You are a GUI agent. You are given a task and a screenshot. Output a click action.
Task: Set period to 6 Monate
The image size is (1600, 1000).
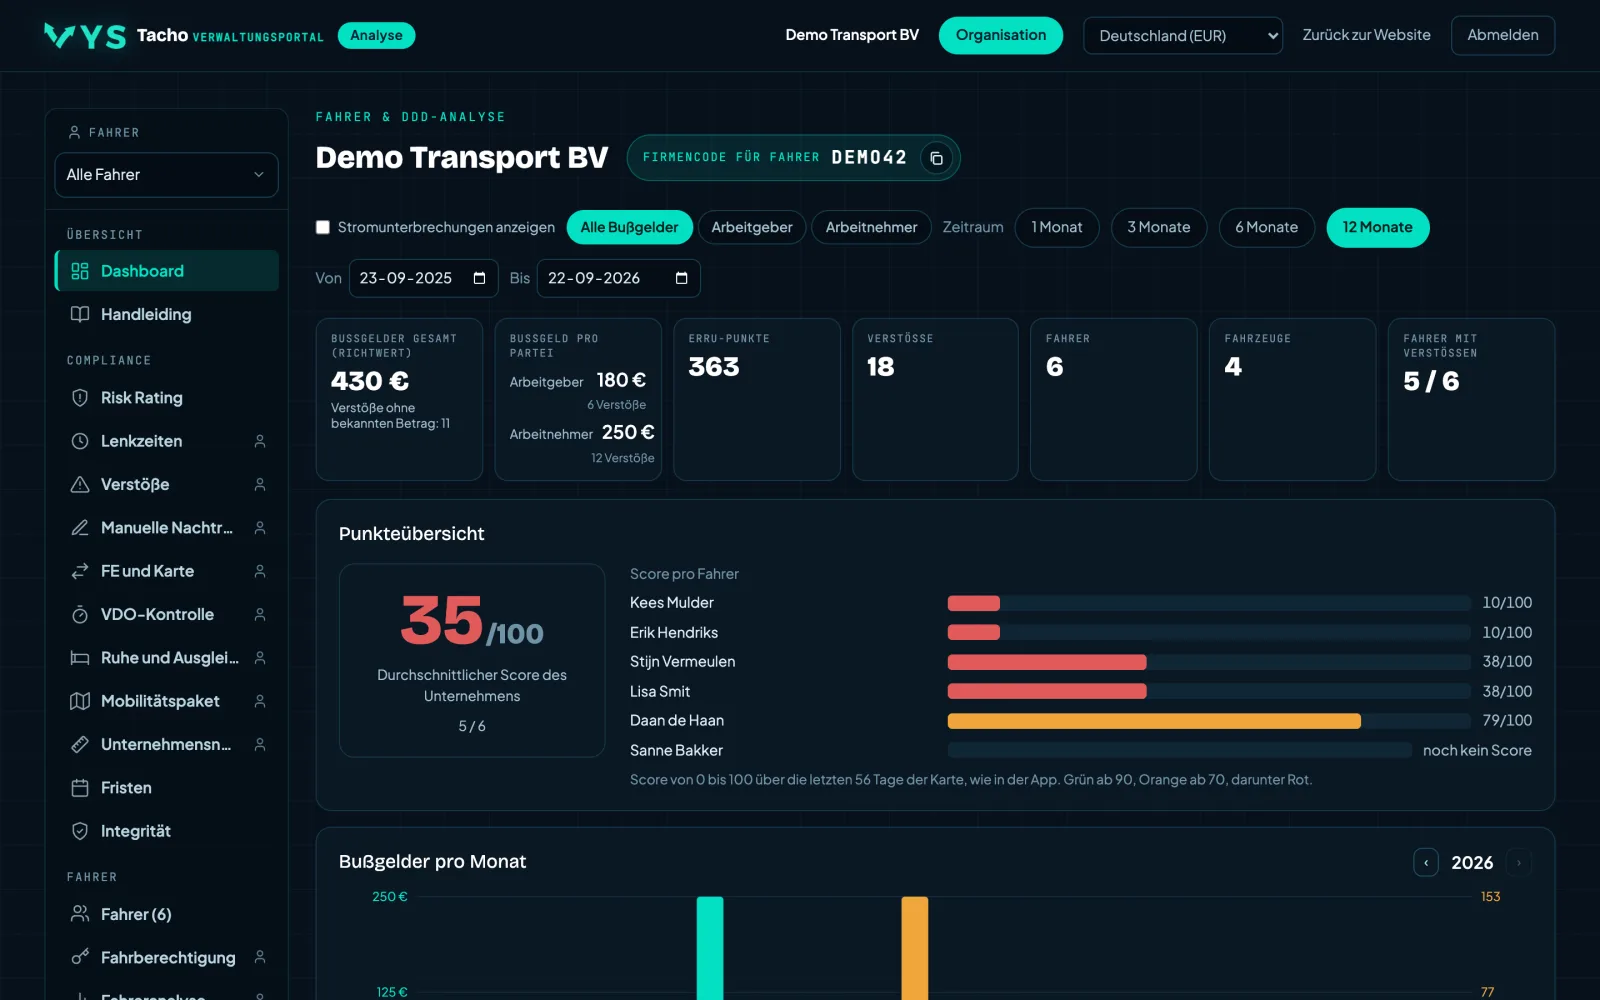[x=1267, y=227]
